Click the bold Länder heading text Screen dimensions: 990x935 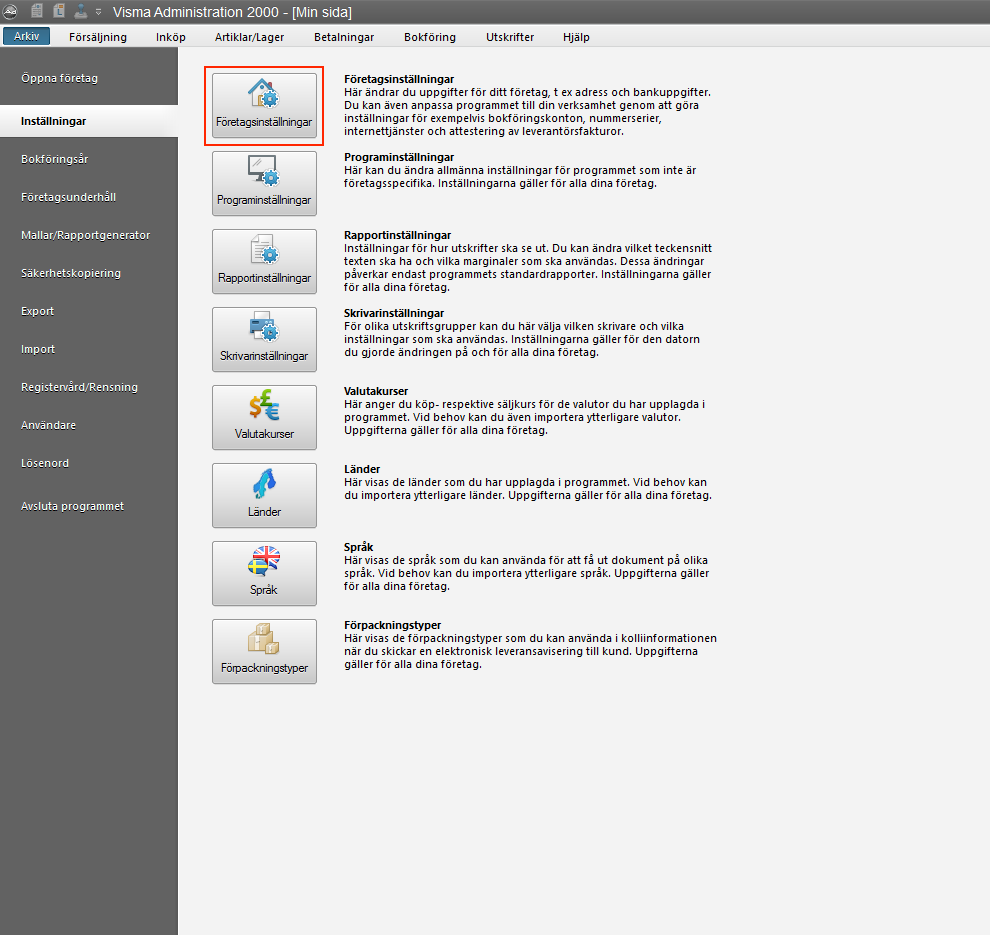tap(362, 469)
